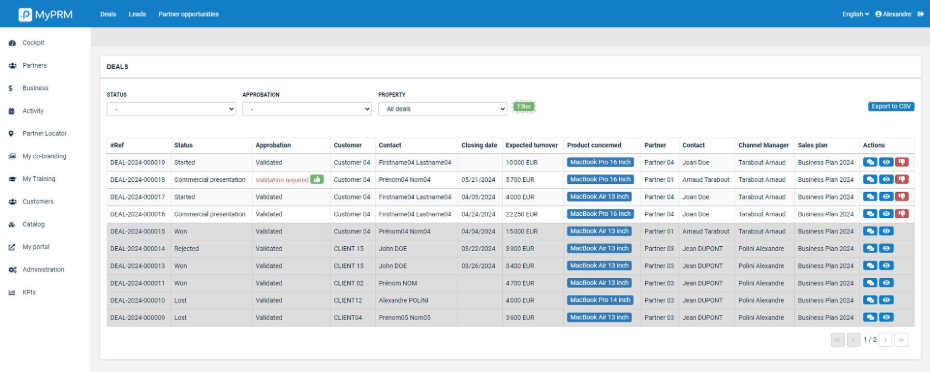Go to the Leads menu item
Image resolution: width=930 pixels, height=372 pixels.
(x=137, y=14)
